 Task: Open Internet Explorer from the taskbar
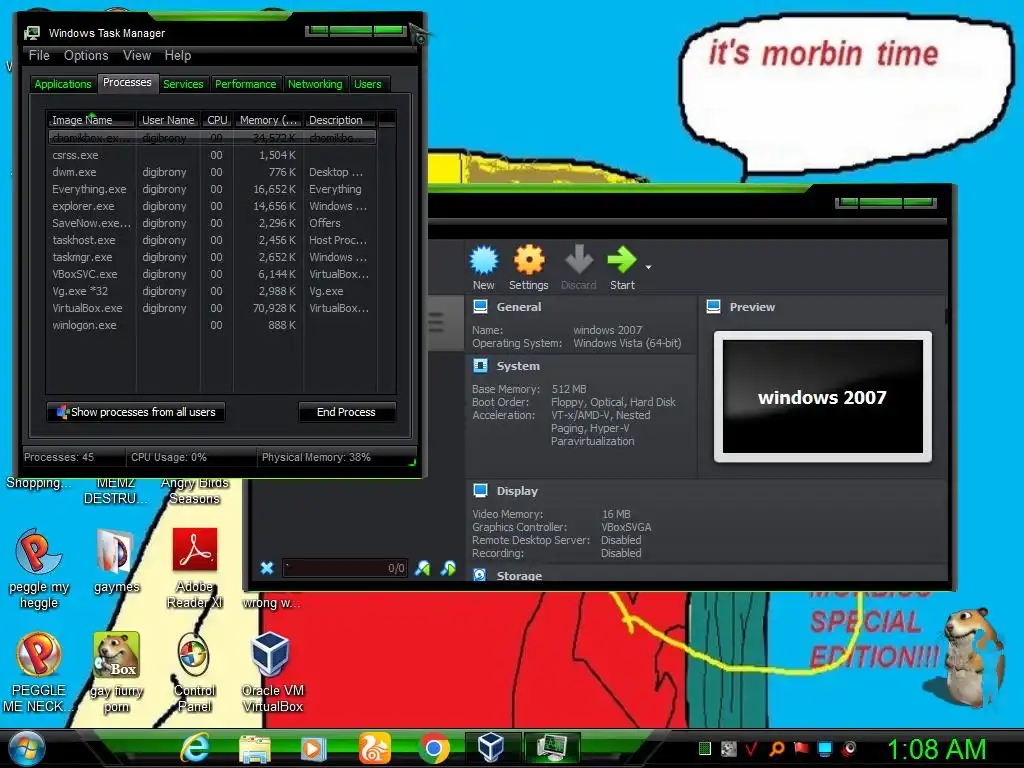click(x=196, y=748)
